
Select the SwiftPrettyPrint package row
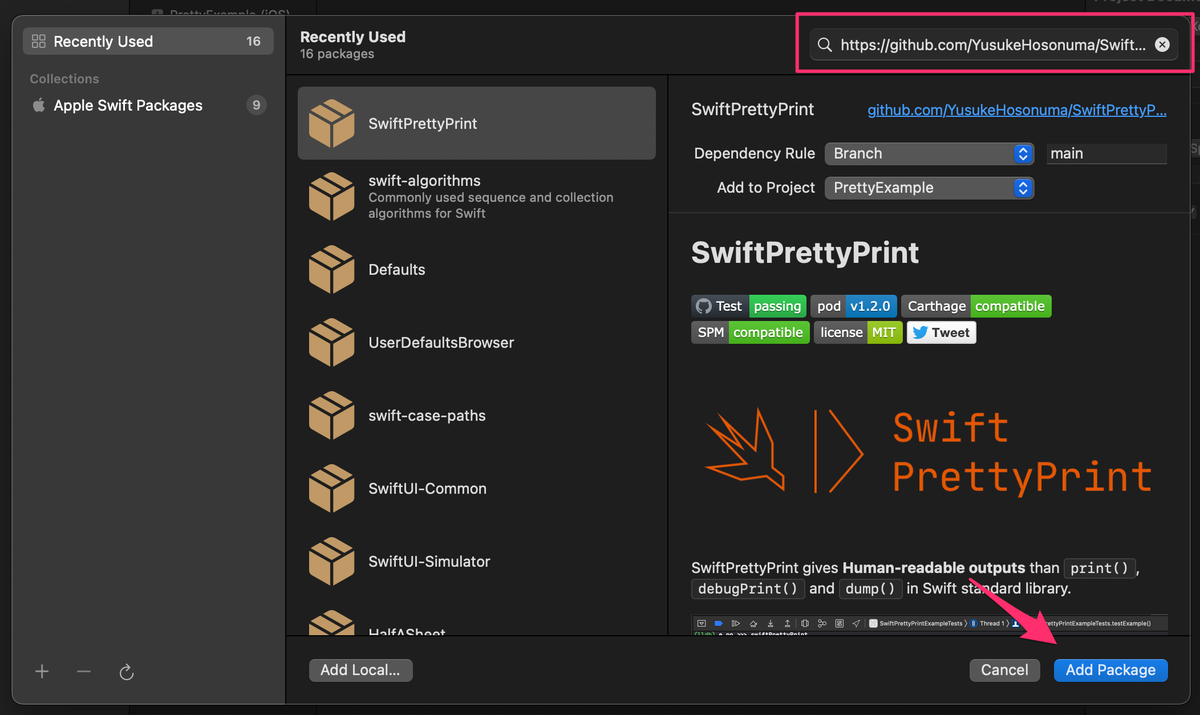477,123
